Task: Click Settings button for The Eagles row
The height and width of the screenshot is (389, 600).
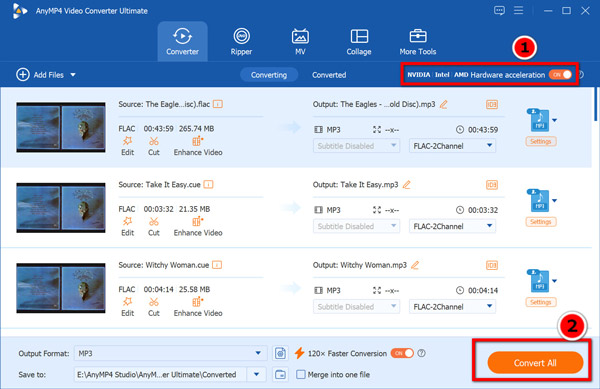Action: pos(541,142)
